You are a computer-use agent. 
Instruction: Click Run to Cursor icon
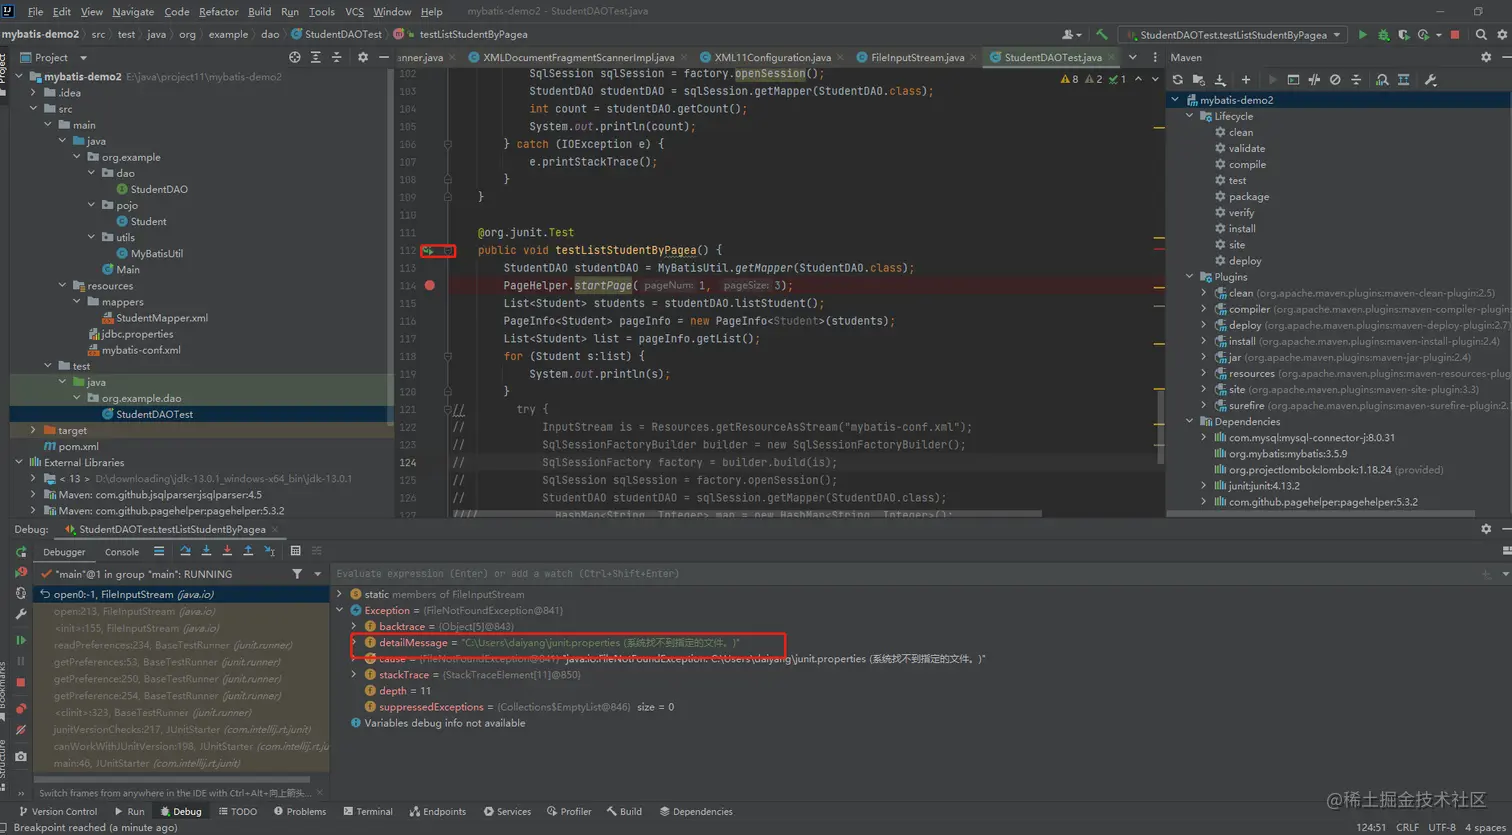pyautogui.click(x=270, y=551)
